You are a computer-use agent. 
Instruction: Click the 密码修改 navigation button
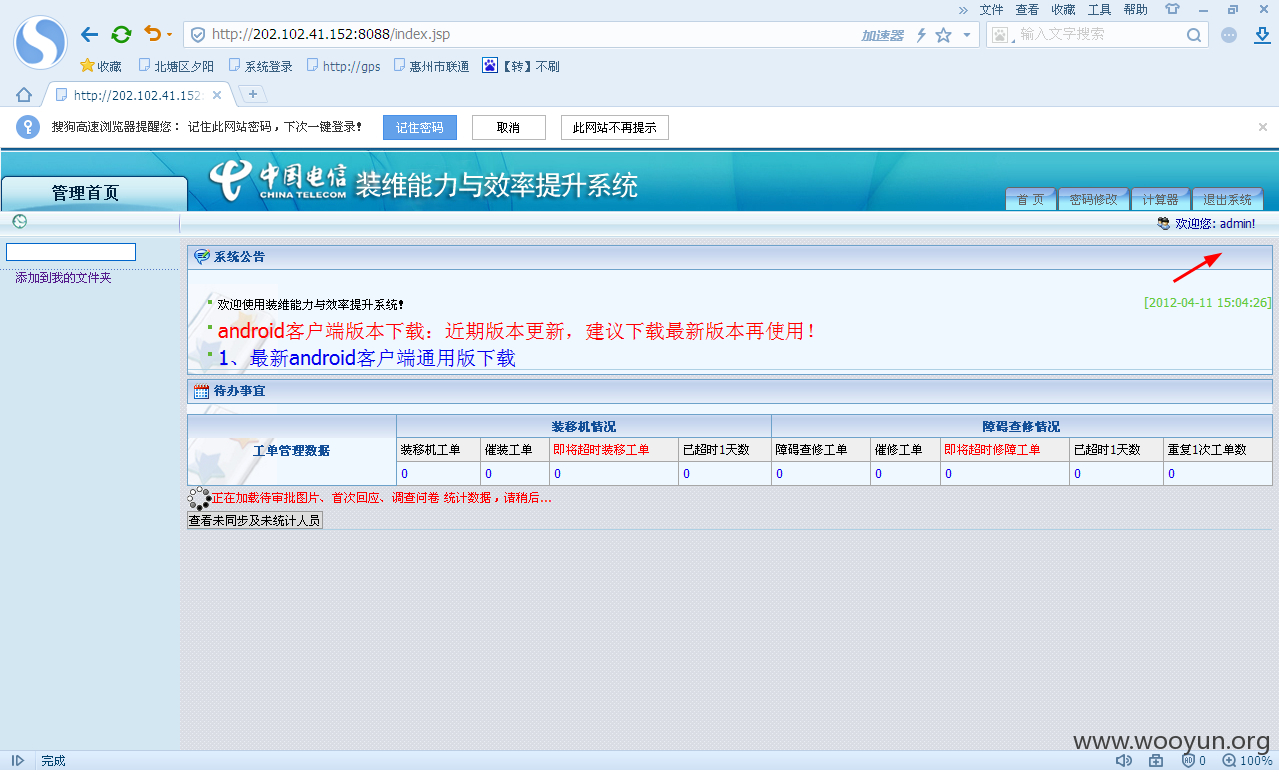coord(1094,199)
